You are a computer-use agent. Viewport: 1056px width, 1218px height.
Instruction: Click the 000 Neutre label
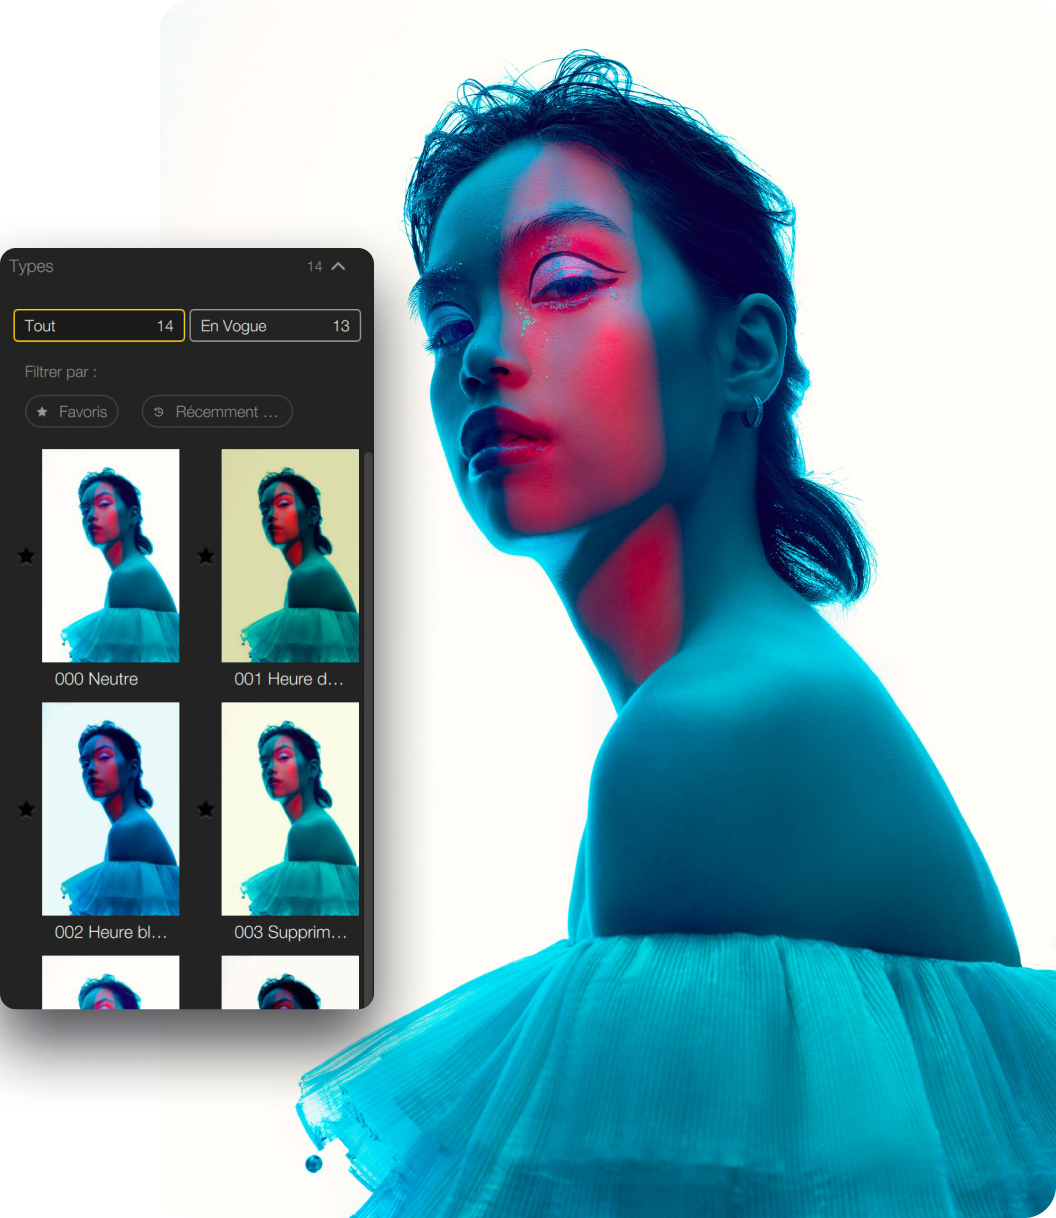96,679
